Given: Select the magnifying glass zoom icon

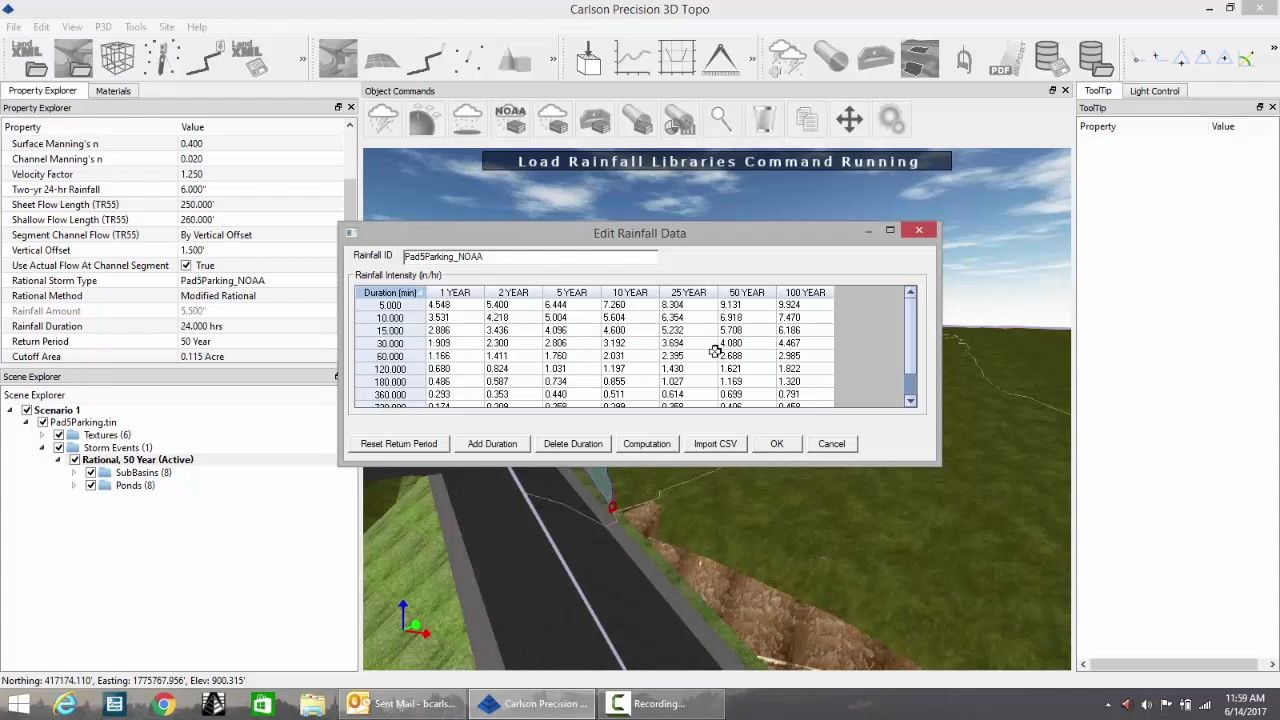Looking at the screenshot, I should 721,120.
